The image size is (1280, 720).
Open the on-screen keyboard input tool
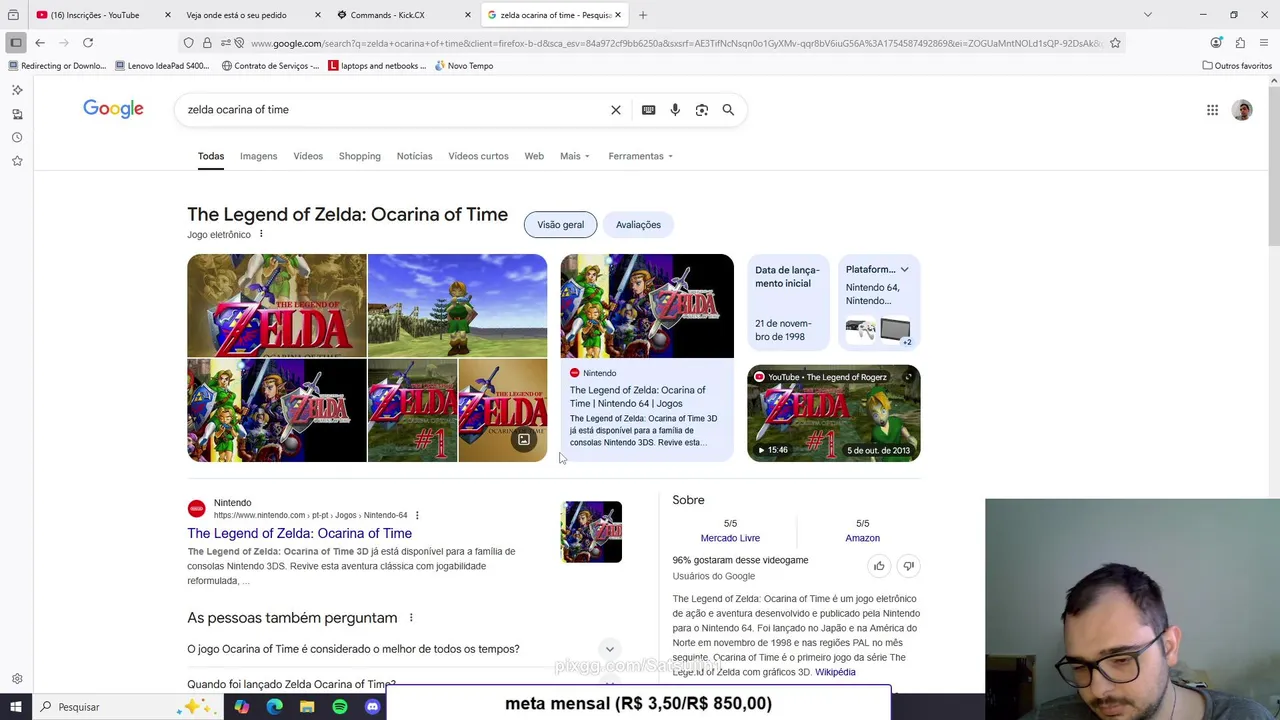[648, 110]
